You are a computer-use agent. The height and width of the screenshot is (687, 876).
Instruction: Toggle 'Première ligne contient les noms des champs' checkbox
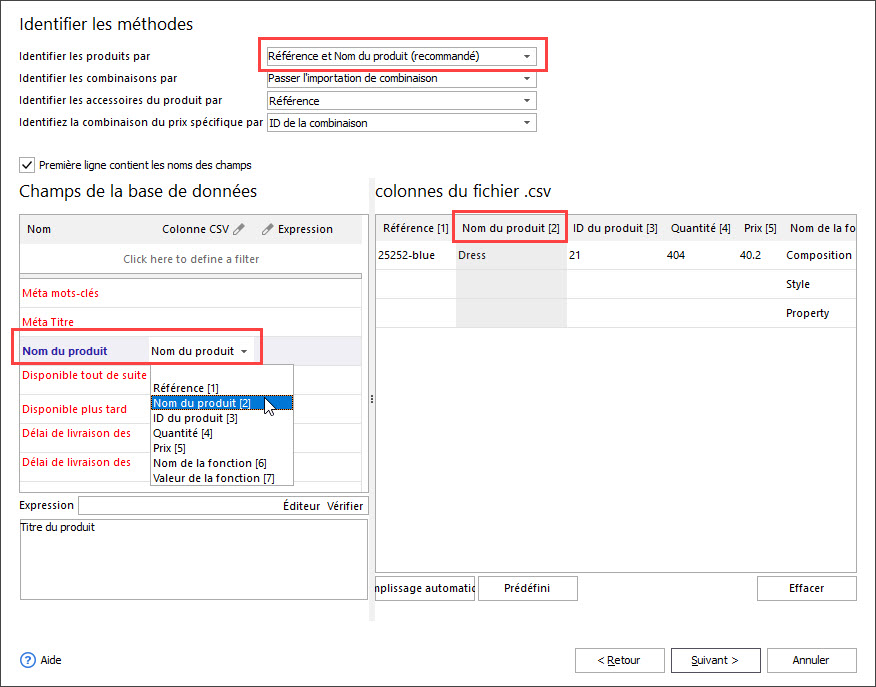pos(27,165)
